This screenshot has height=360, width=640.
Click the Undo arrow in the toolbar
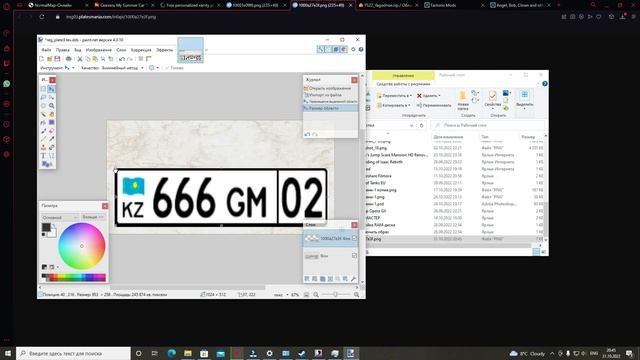point(122,59)
